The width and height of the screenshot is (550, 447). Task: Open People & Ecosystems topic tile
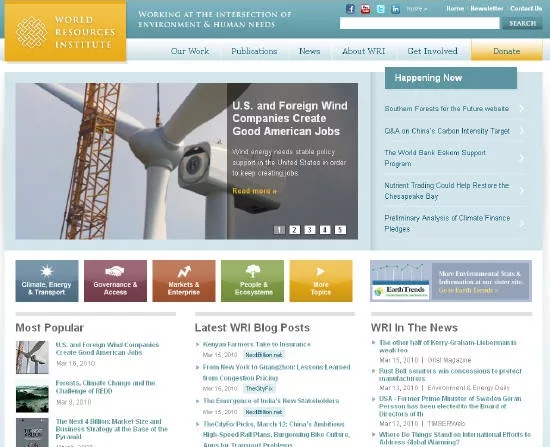252,281
